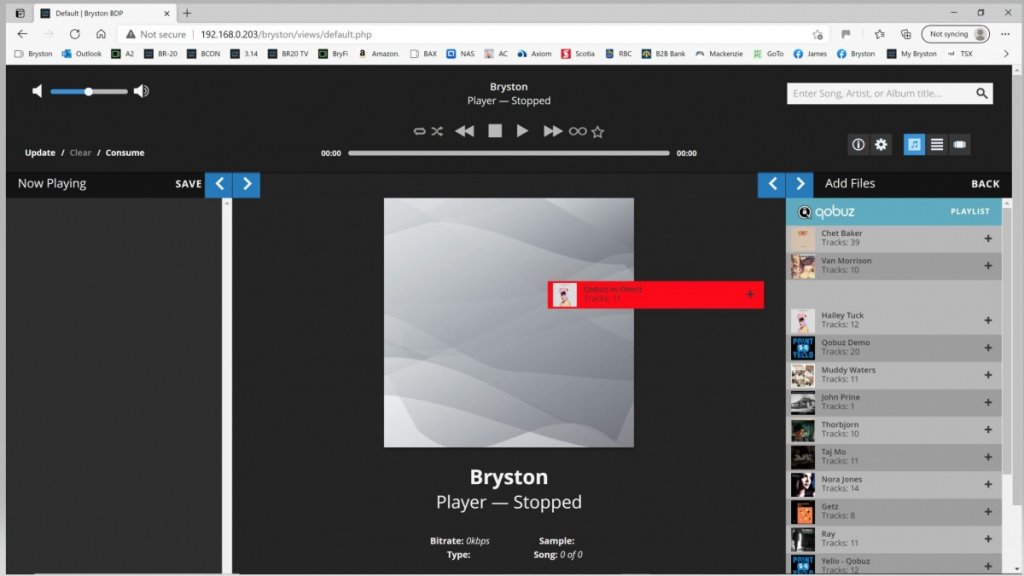The width and height of the screenshot is (1024, 576).
Task: Open the Nora Jones playlist thumbnail
Action: [x=803, y=485]
